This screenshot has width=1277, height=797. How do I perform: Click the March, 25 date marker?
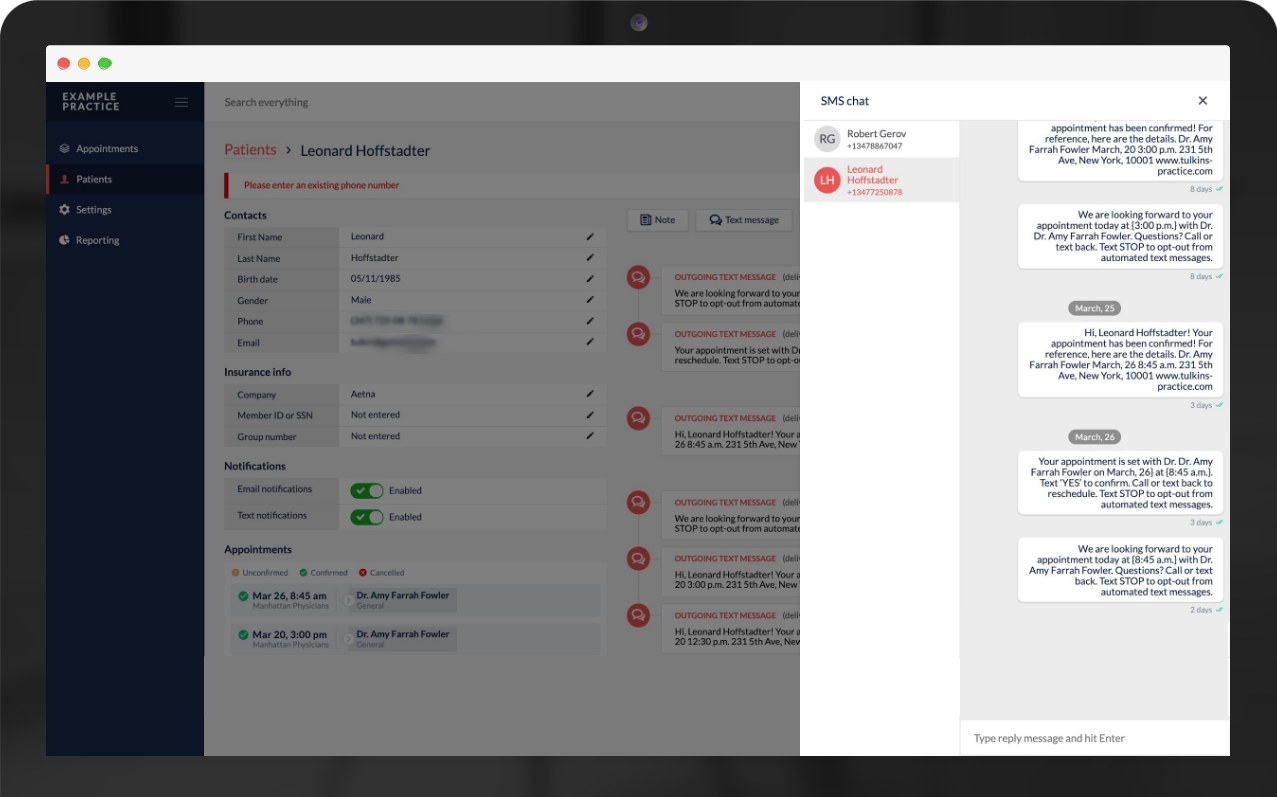tap(1095, 308)
